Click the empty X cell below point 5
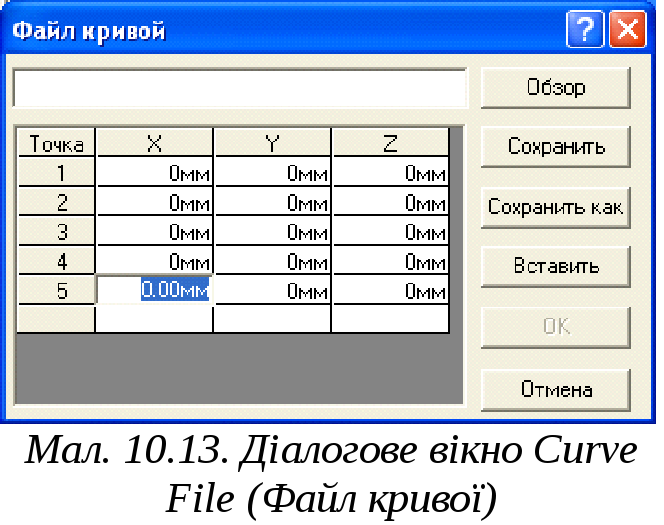The image size is (664, 525). pyautogui.click(x=155, y=319)
